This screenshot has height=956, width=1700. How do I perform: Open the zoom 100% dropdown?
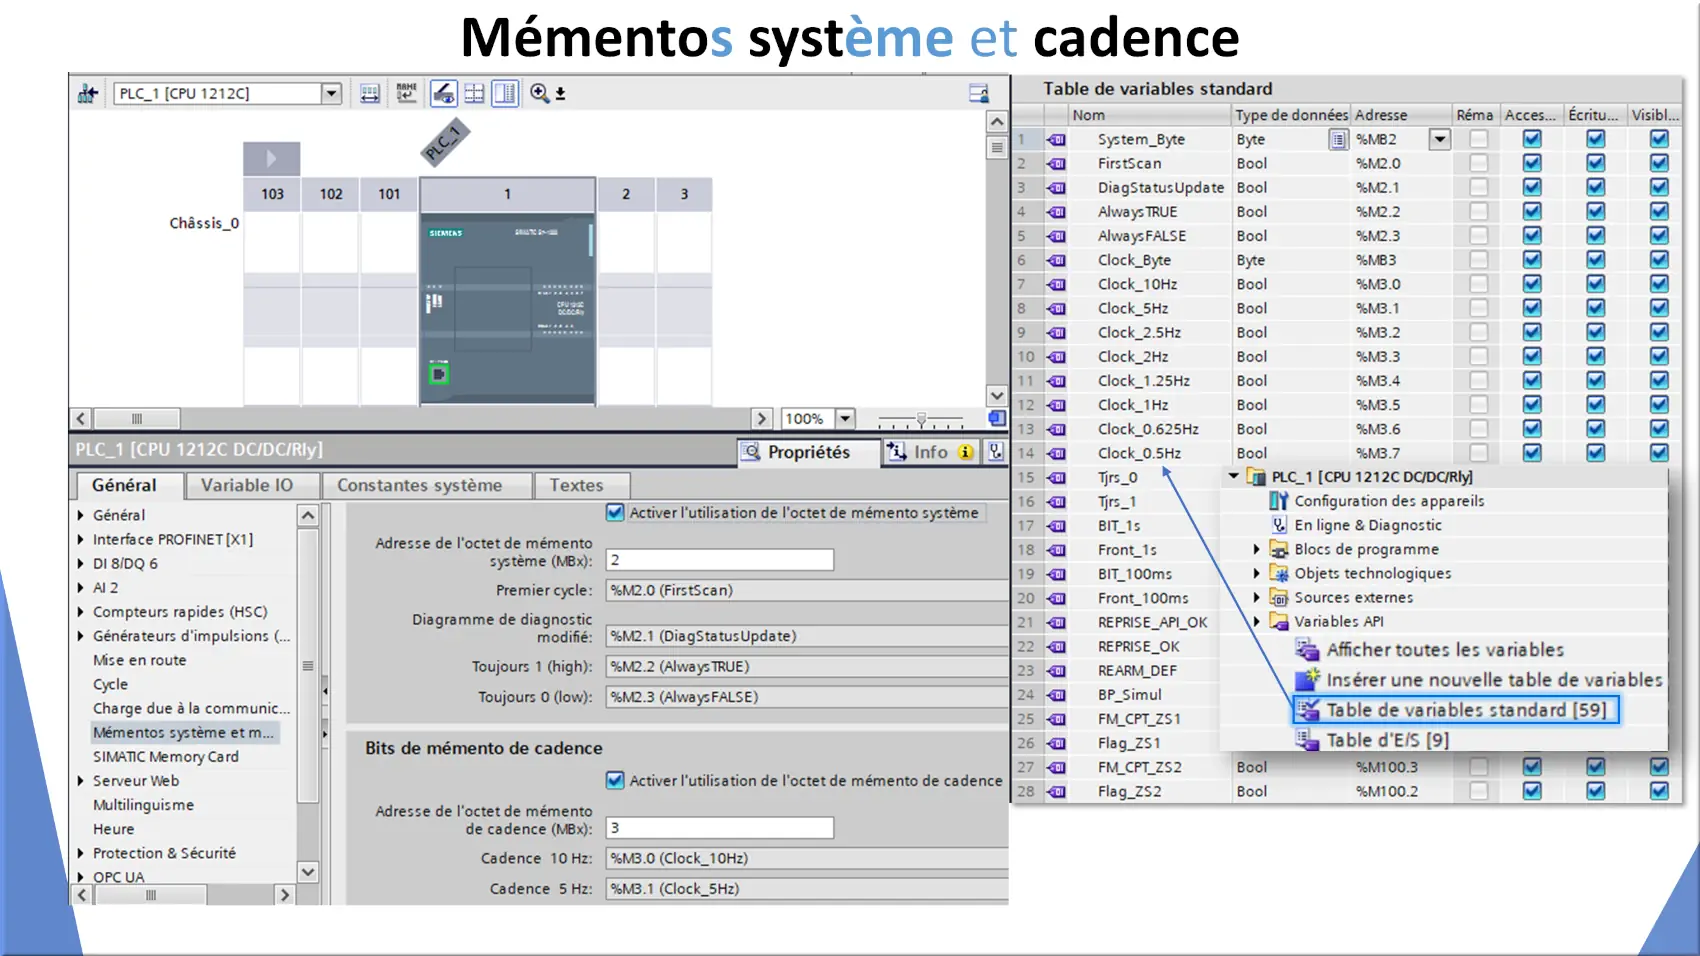[845, 418]
